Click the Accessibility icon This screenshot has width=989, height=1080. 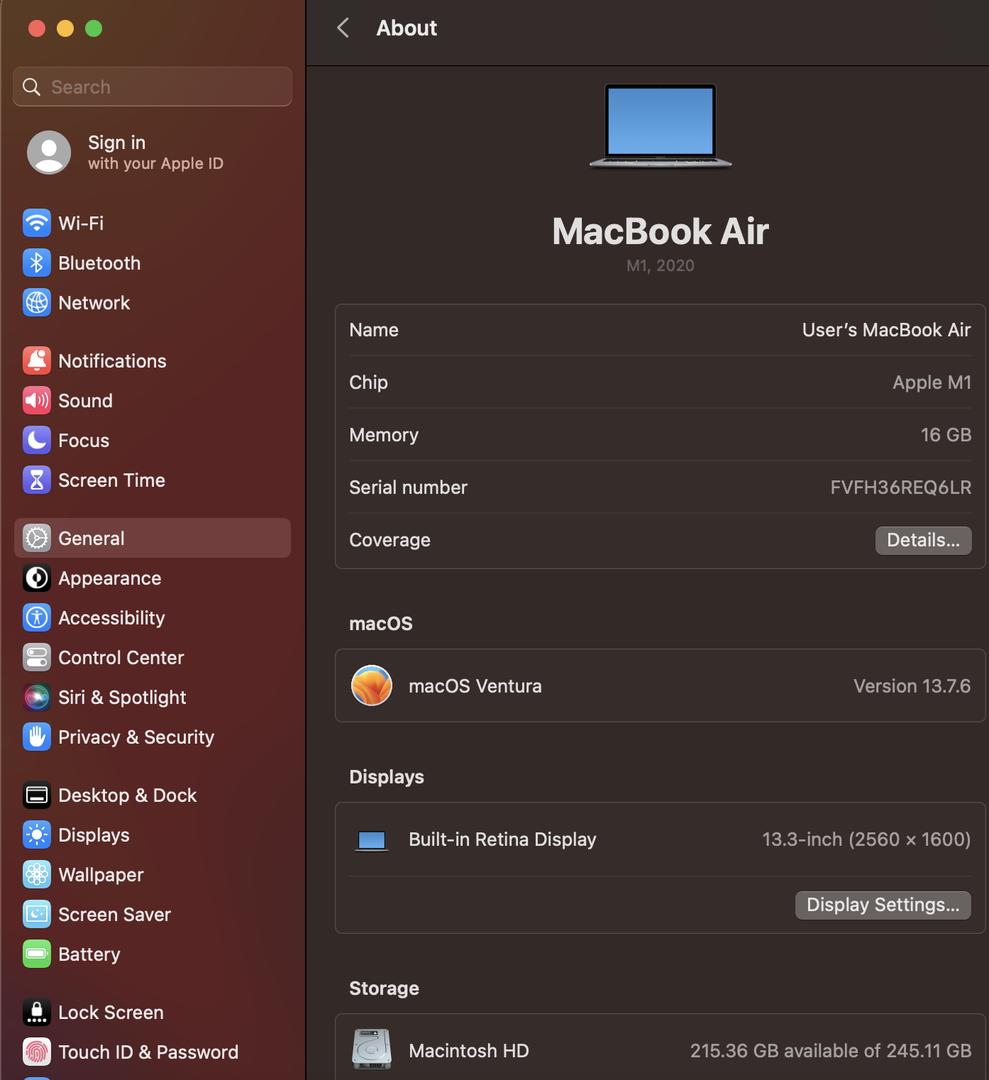[x=37, y=618]
